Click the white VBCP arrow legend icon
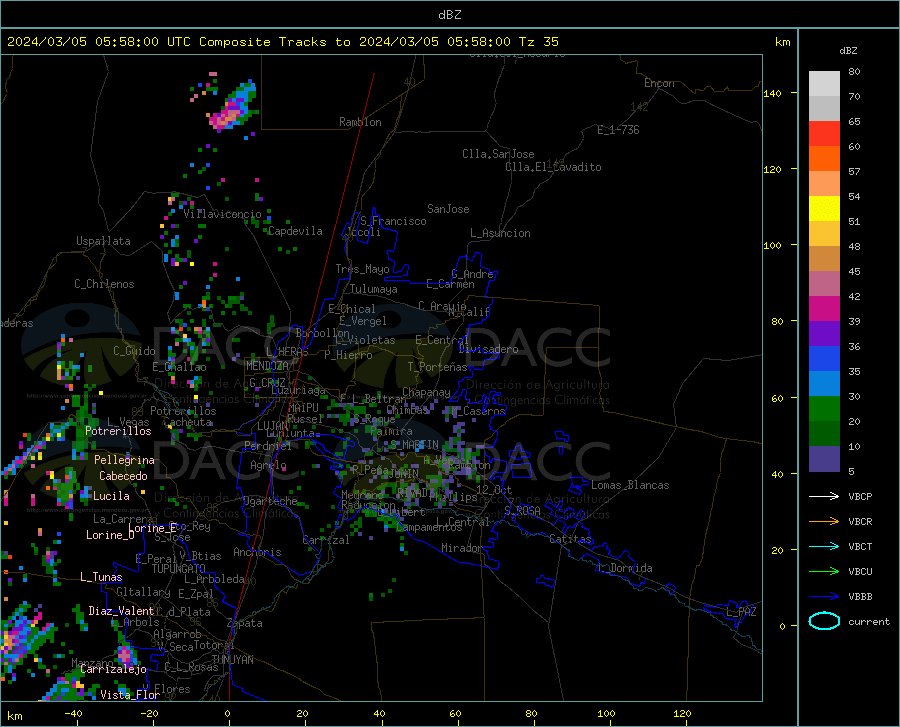The width and height of the screenshot is (900, 727). pos(824,496)
